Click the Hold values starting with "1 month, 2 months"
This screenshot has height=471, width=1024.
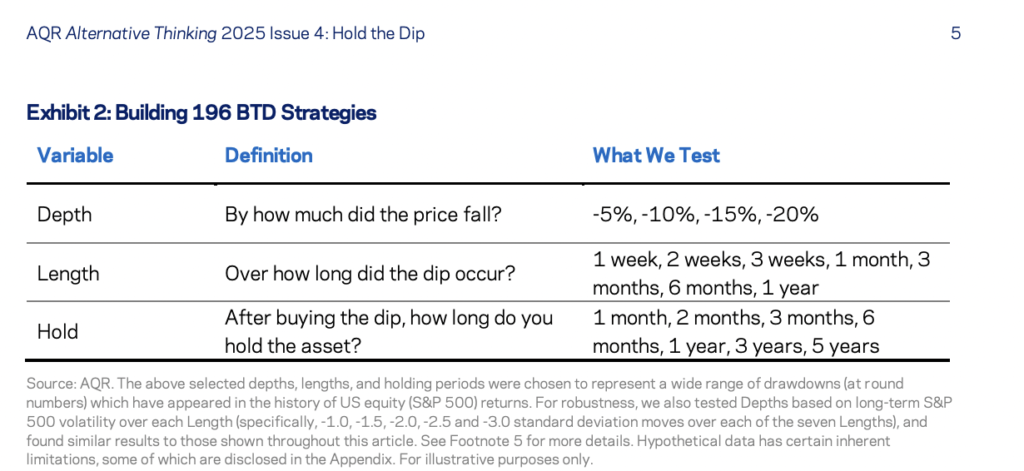tap(735, 332)
